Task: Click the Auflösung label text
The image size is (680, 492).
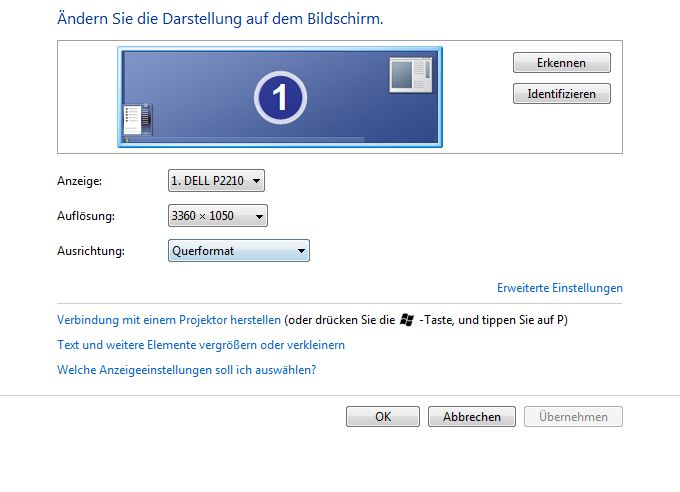Action: (86, 216)
